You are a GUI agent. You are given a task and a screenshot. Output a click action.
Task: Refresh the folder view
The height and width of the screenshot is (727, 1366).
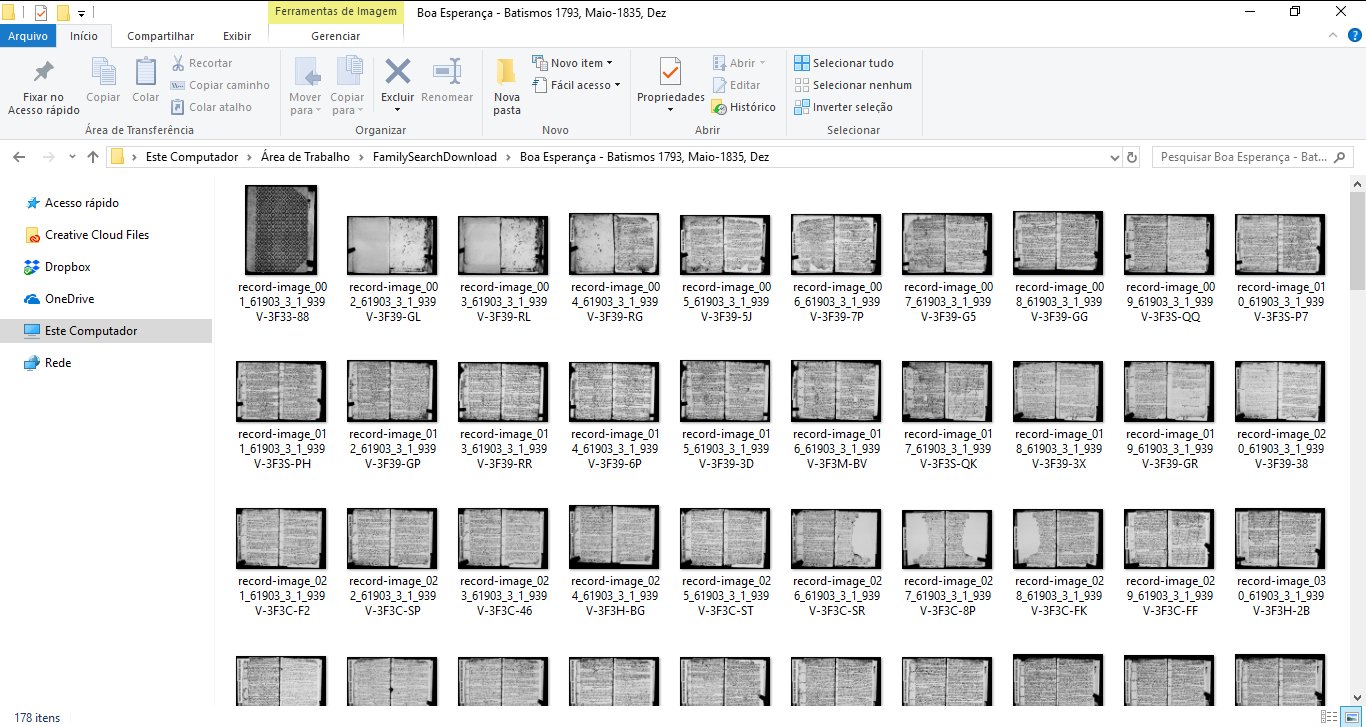tap(1132, 157)
